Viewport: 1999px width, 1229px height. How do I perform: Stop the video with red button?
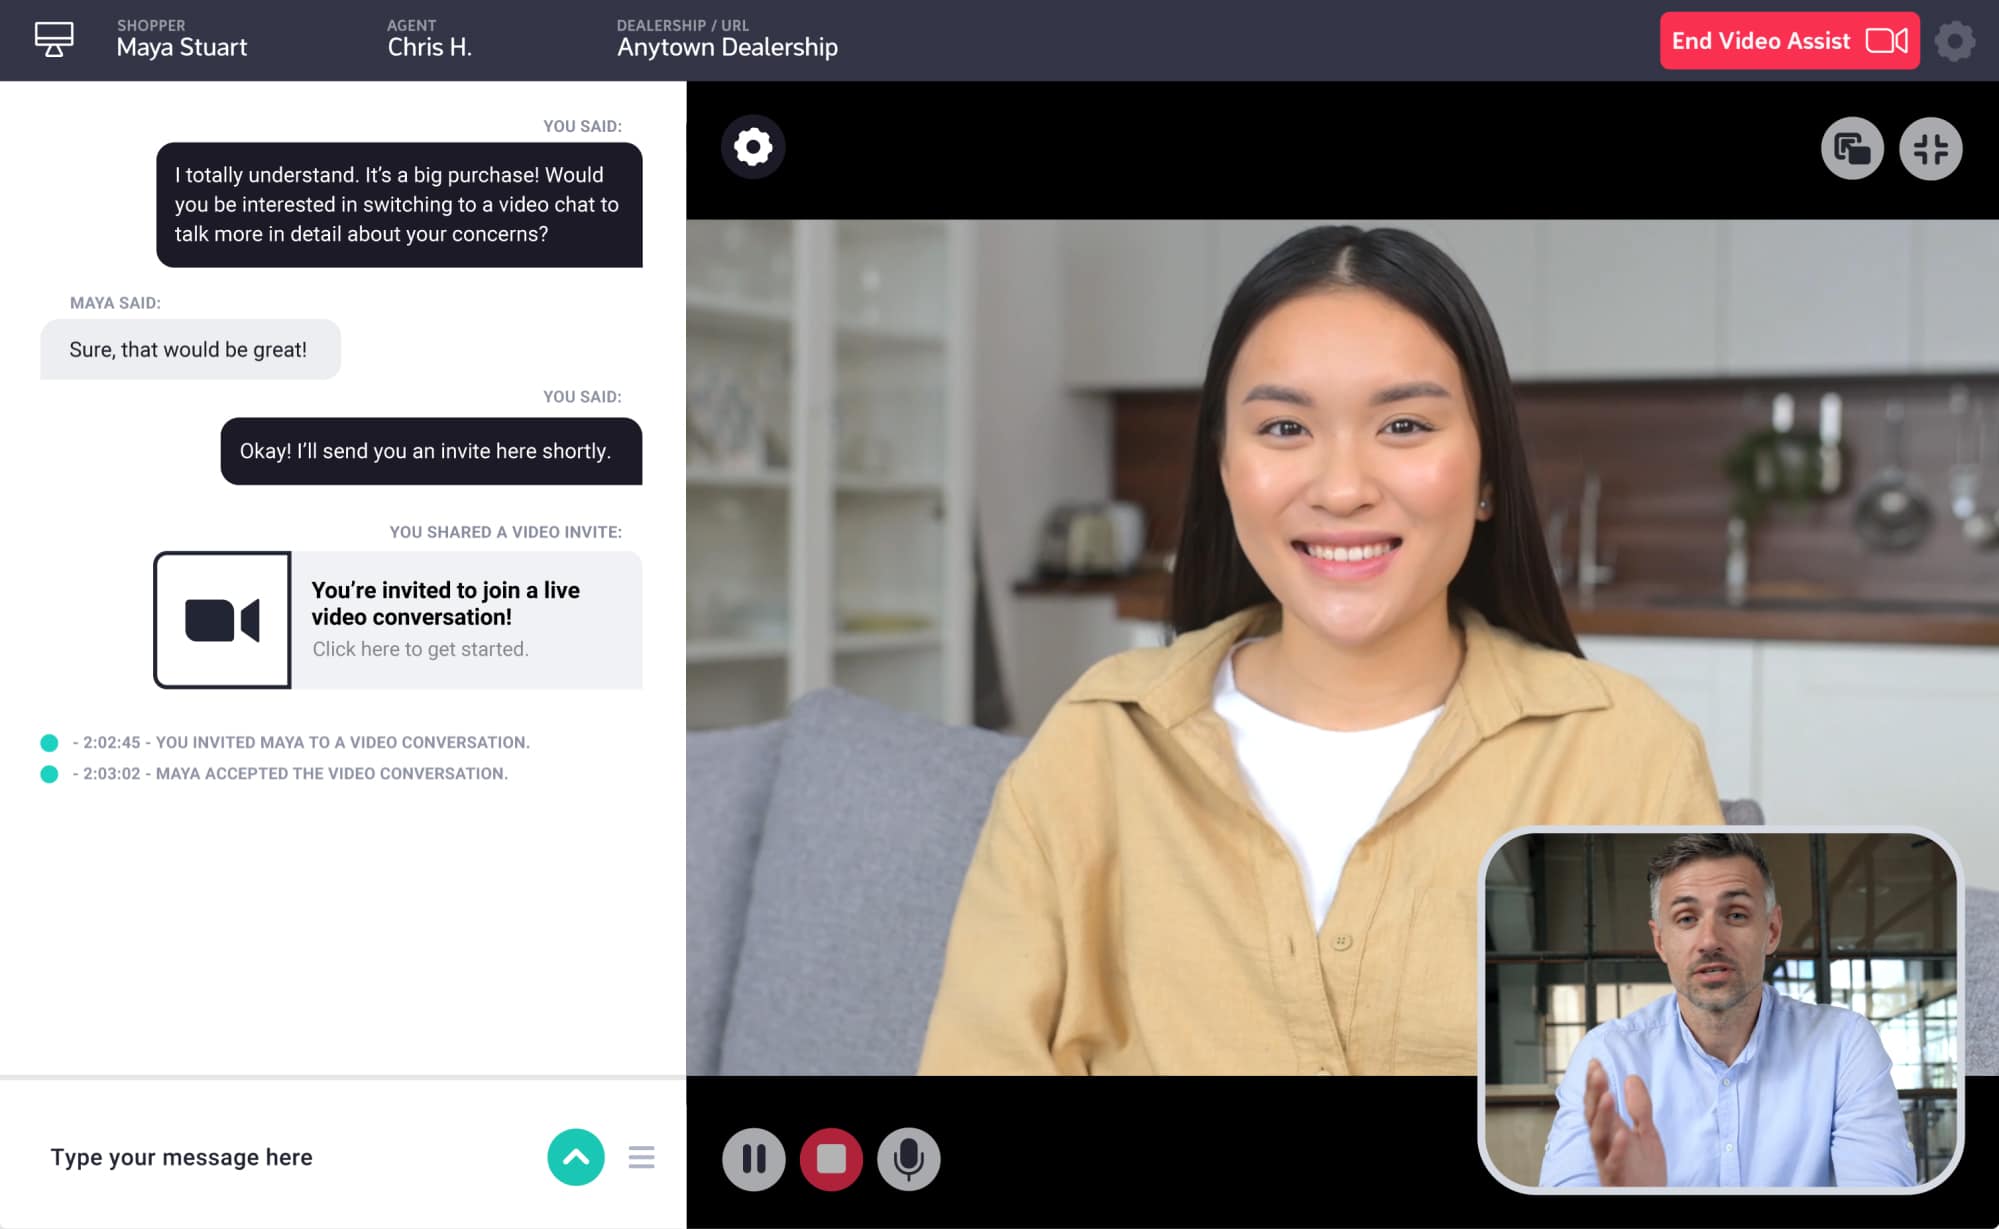click(x=831, y=1159)
